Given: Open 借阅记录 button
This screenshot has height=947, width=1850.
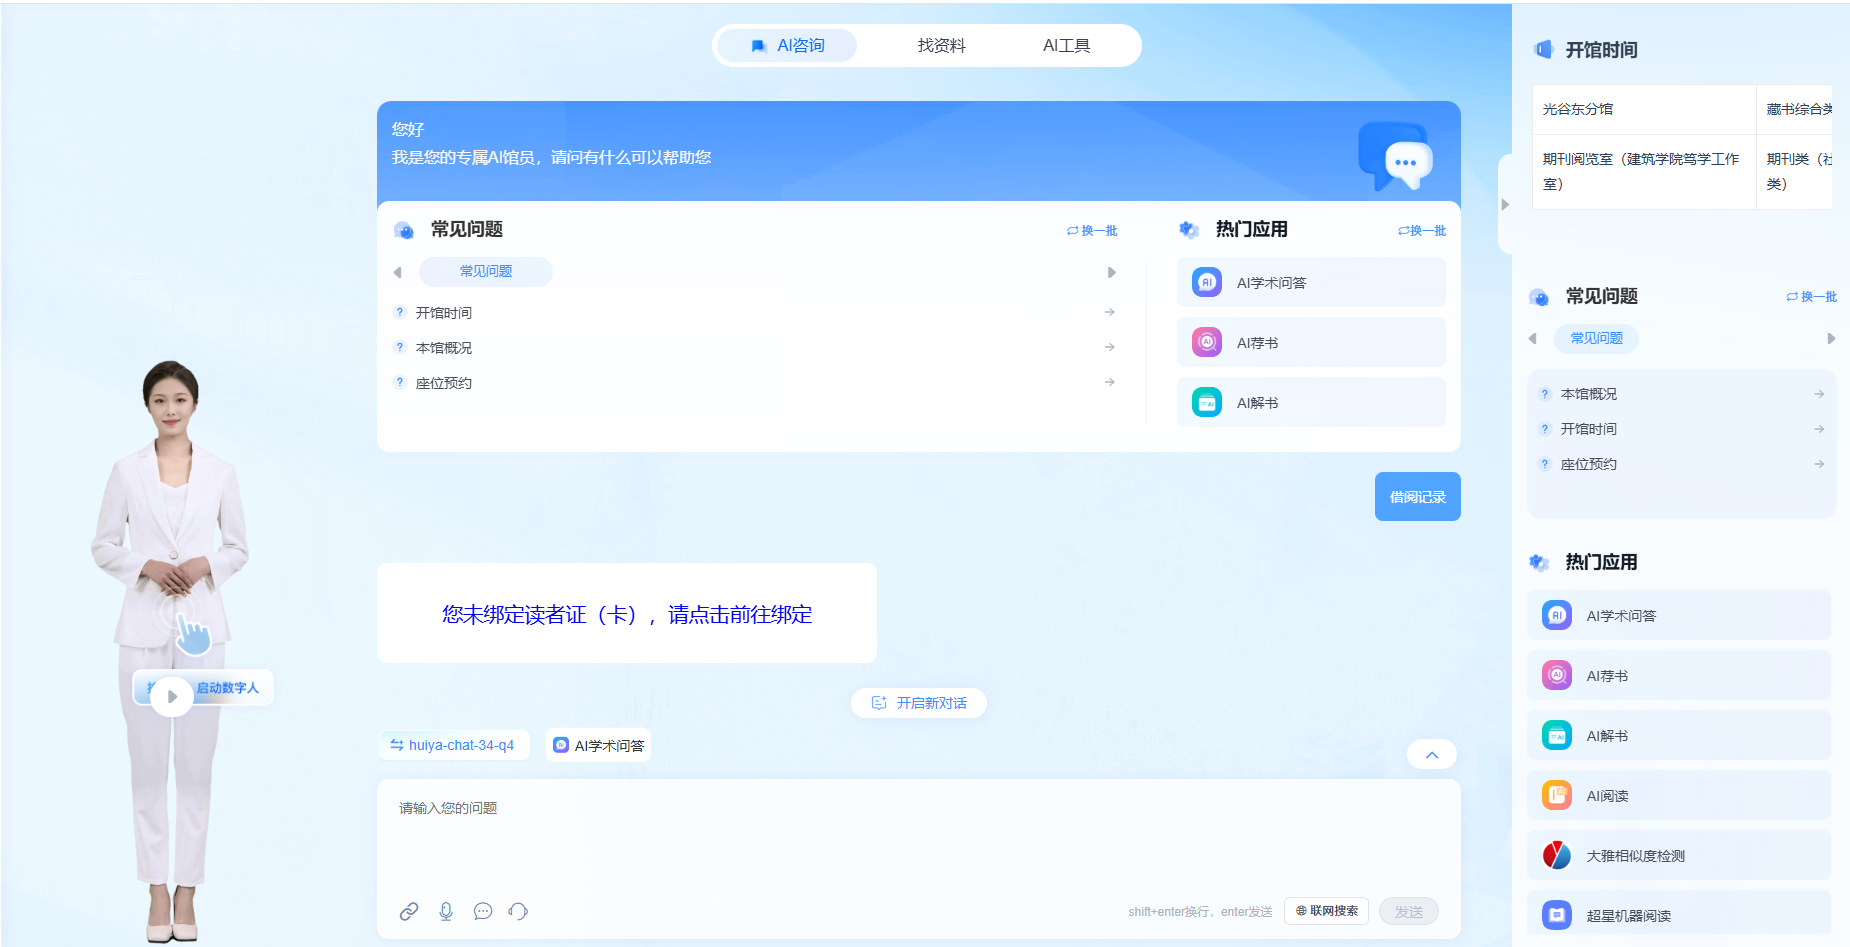Looking at the screenshot, I should pyautogui.click(x=1418, y=497).
